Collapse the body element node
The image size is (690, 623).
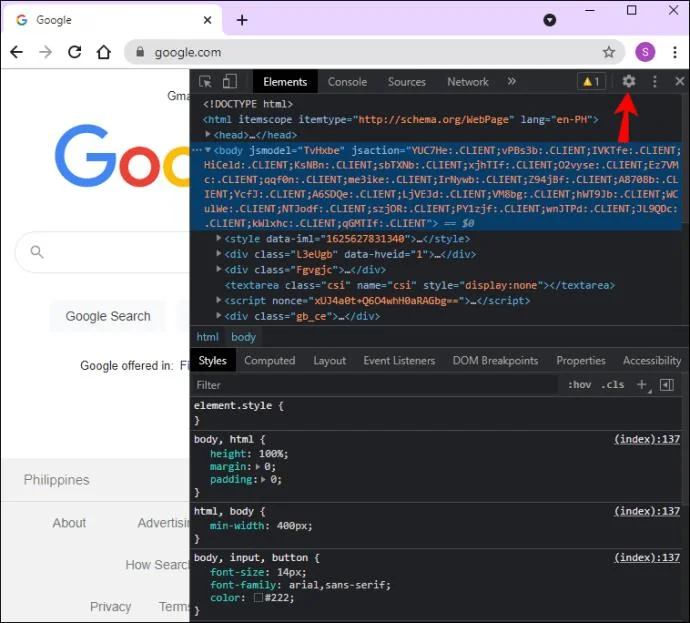tap(208, 150)
